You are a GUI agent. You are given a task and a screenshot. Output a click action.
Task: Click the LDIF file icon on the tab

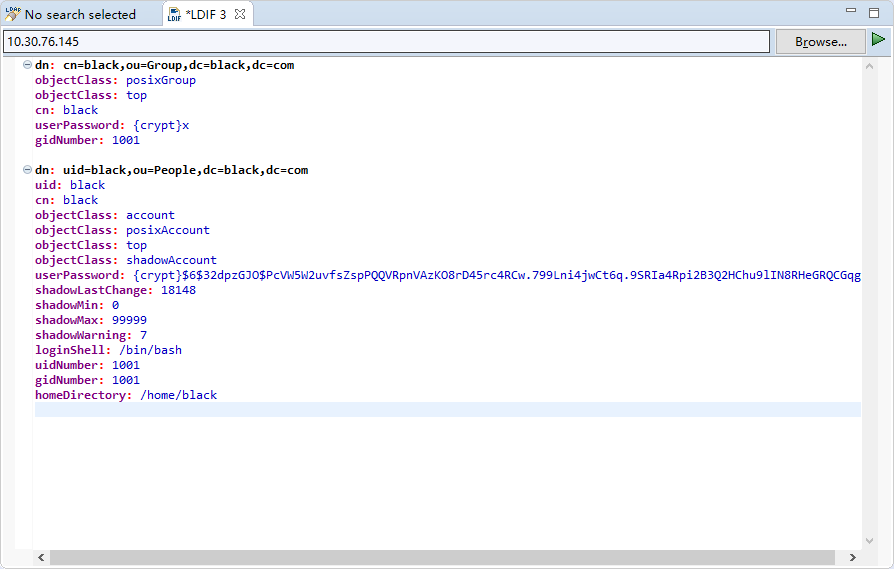pos(173,14)
